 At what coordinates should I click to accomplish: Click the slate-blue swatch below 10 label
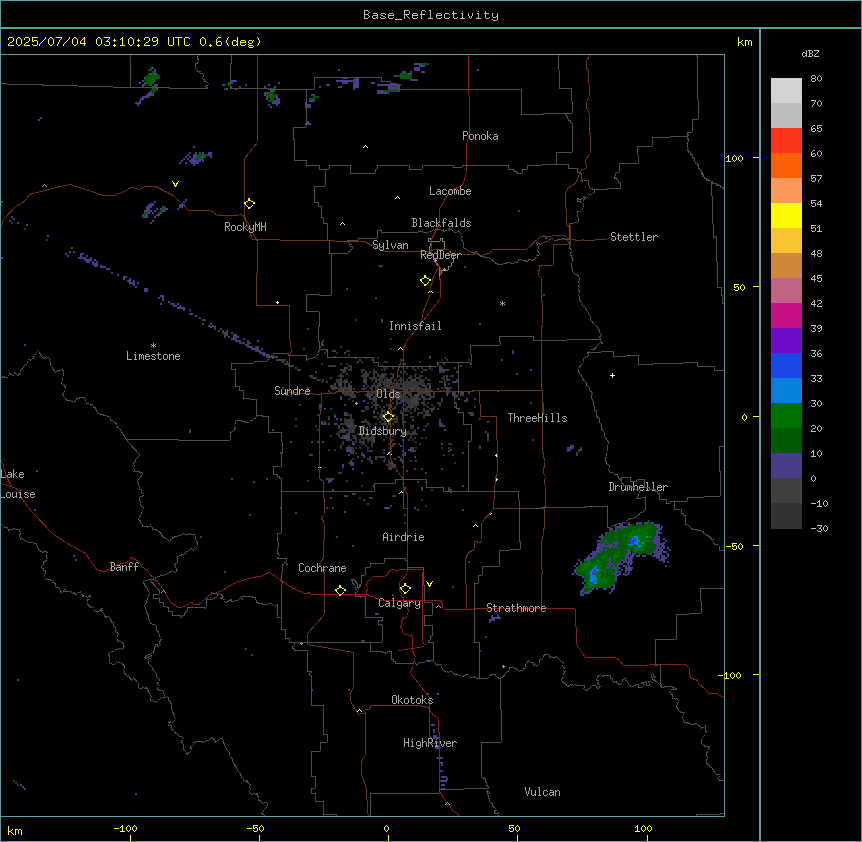click(786, 466)
